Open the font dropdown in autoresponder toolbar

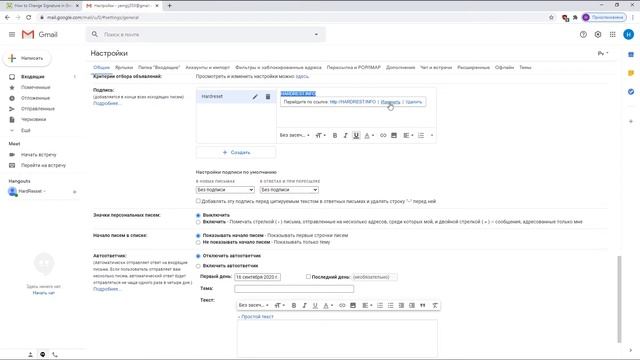[x=253, y=305]
